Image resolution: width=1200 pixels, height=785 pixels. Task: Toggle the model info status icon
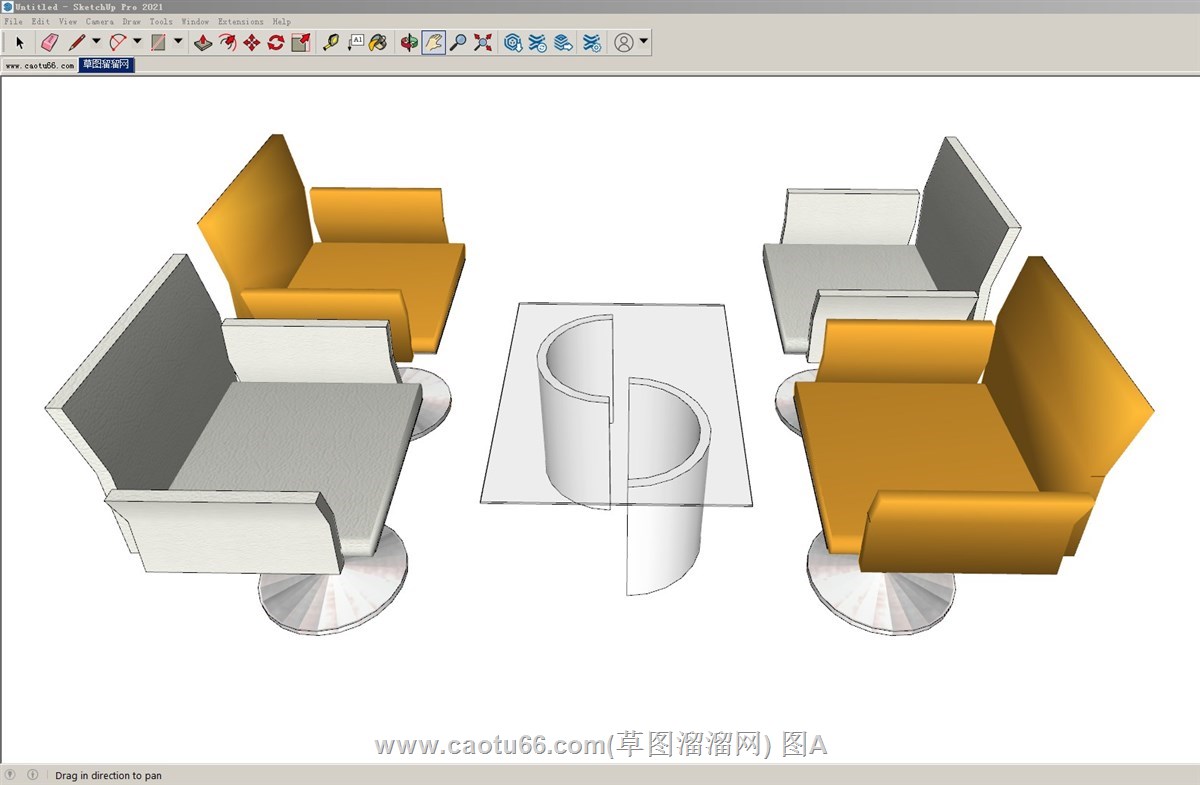(33, 775)
